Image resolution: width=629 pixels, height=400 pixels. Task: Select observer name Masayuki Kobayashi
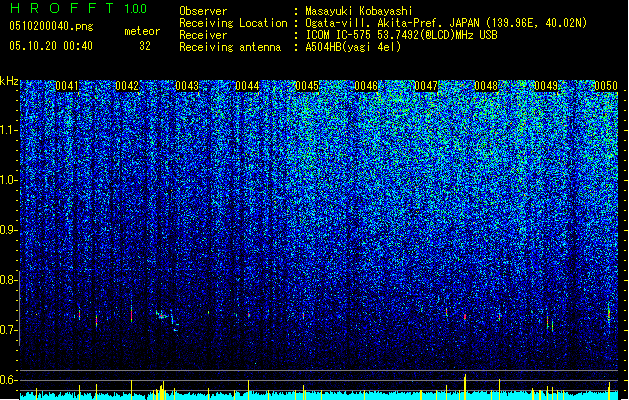pos(358,11)
